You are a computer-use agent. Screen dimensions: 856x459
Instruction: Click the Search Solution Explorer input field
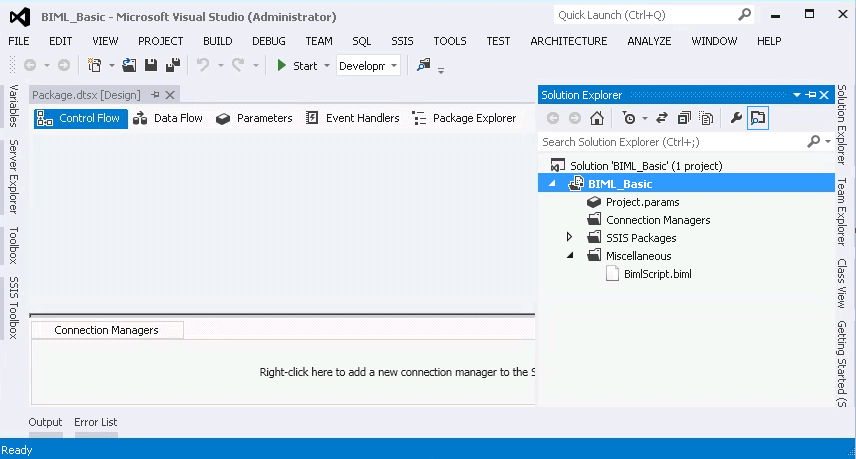pos(671,142)
